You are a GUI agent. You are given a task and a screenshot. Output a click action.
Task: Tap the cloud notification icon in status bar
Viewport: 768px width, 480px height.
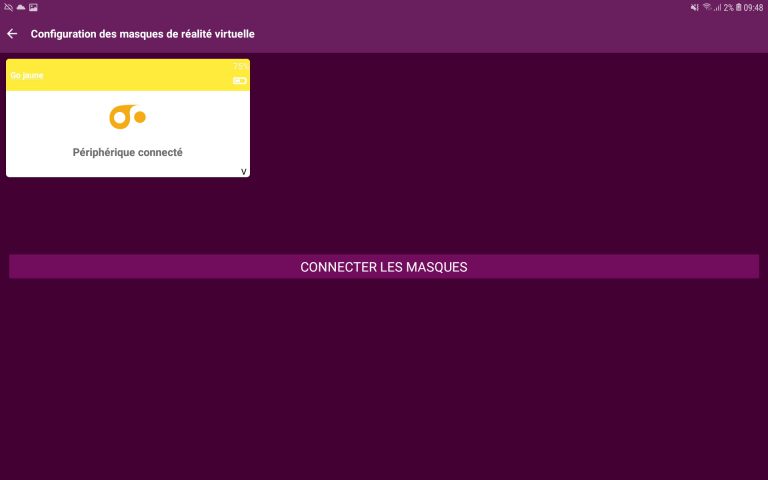[x=21, y=7]
